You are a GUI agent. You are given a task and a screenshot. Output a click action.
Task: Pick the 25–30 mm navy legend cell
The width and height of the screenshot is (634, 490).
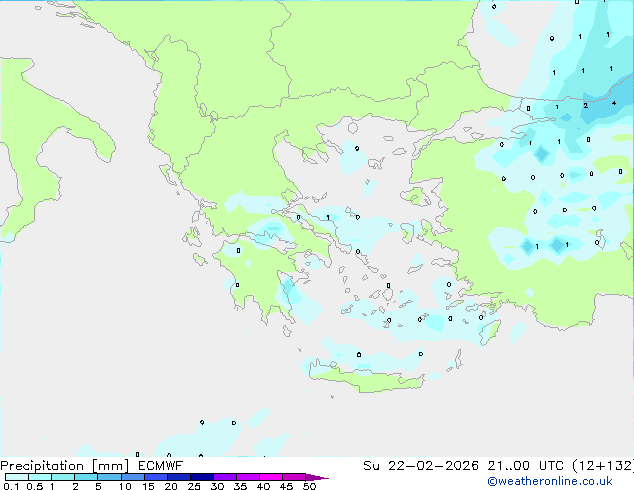click(x=201, y=477)
